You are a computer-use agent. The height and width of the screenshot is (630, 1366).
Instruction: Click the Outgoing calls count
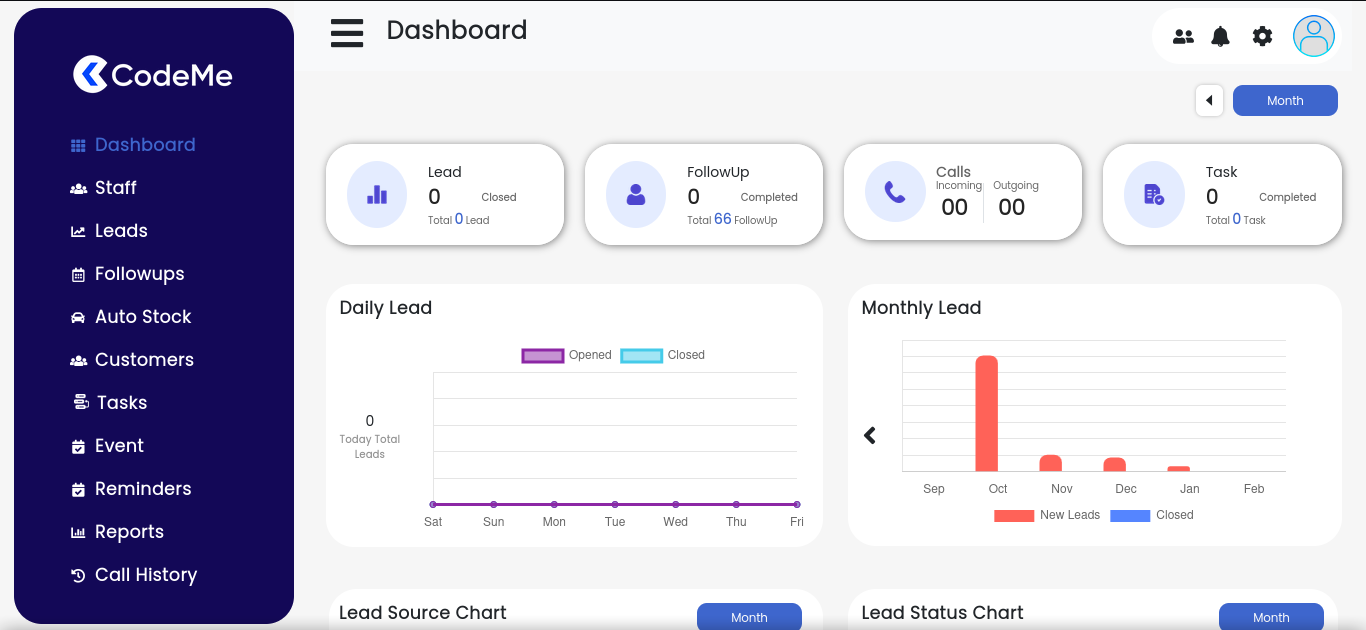[1012, 207]
